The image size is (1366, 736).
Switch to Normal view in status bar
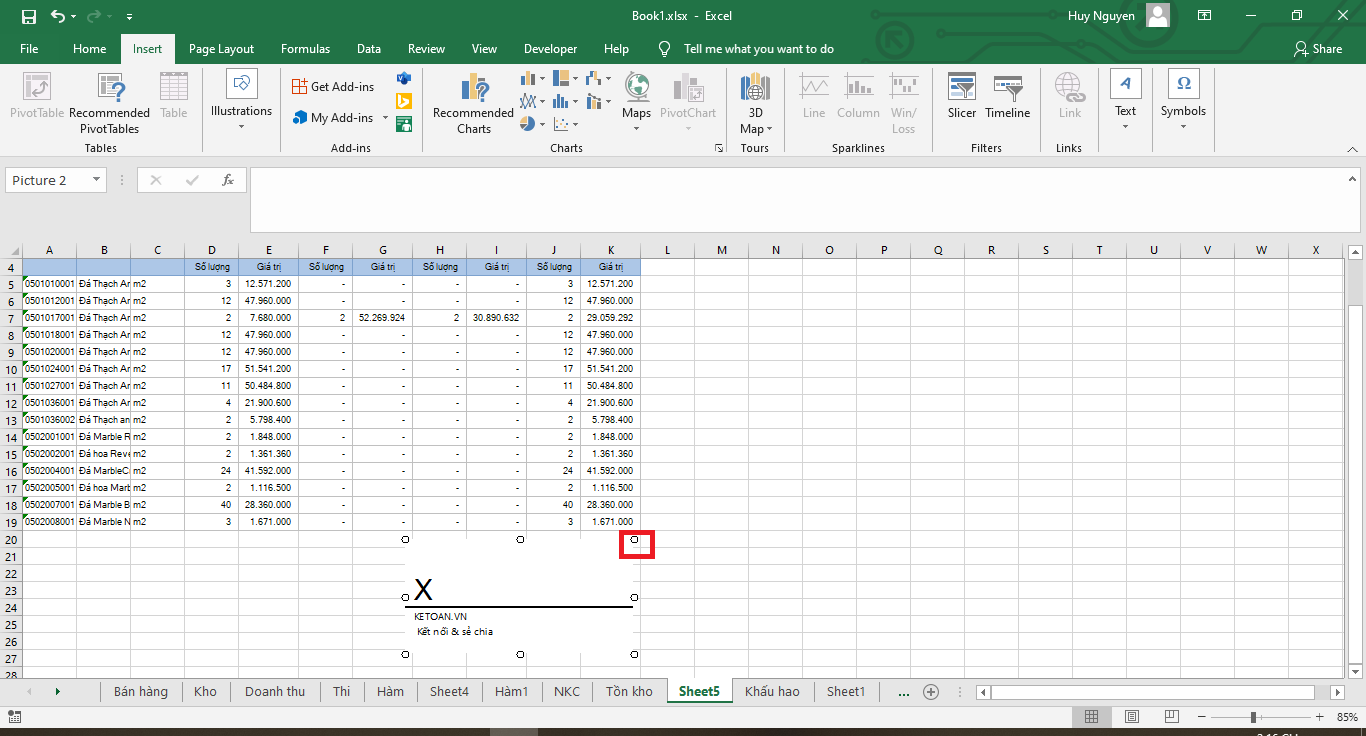(x=1092, y=716)
